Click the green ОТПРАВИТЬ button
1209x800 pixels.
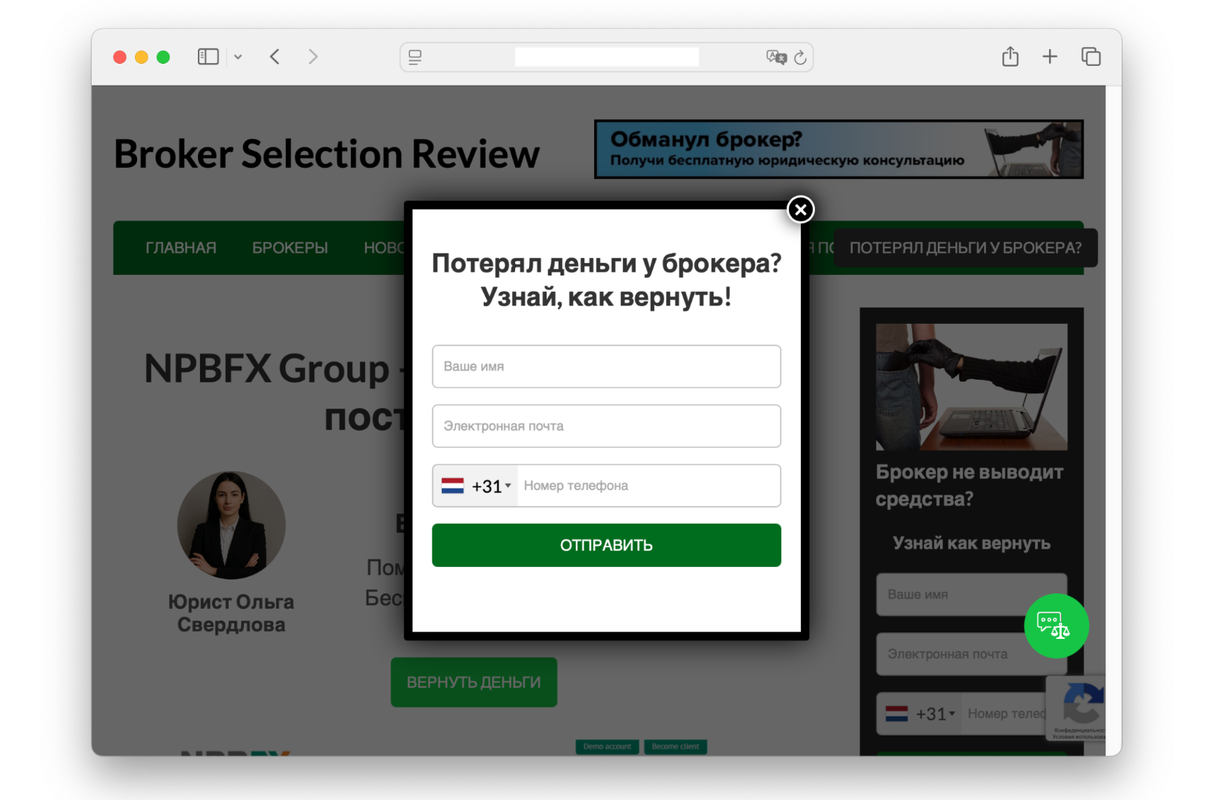click(x=606, y=545)
